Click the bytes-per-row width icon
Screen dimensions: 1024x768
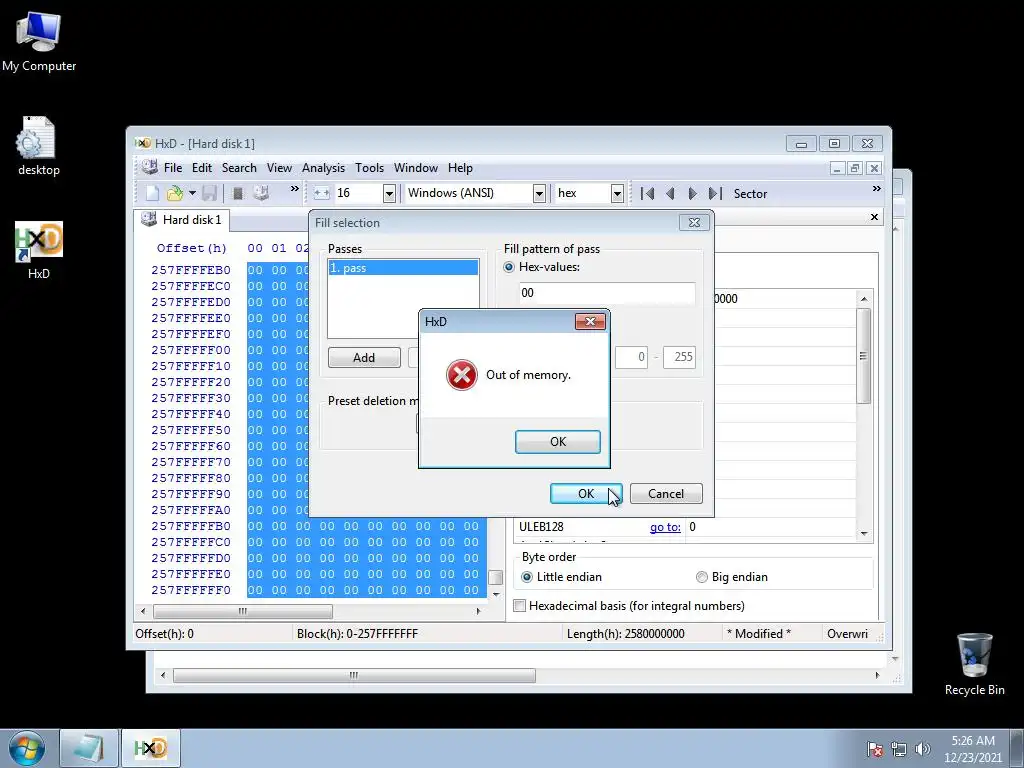321,193
